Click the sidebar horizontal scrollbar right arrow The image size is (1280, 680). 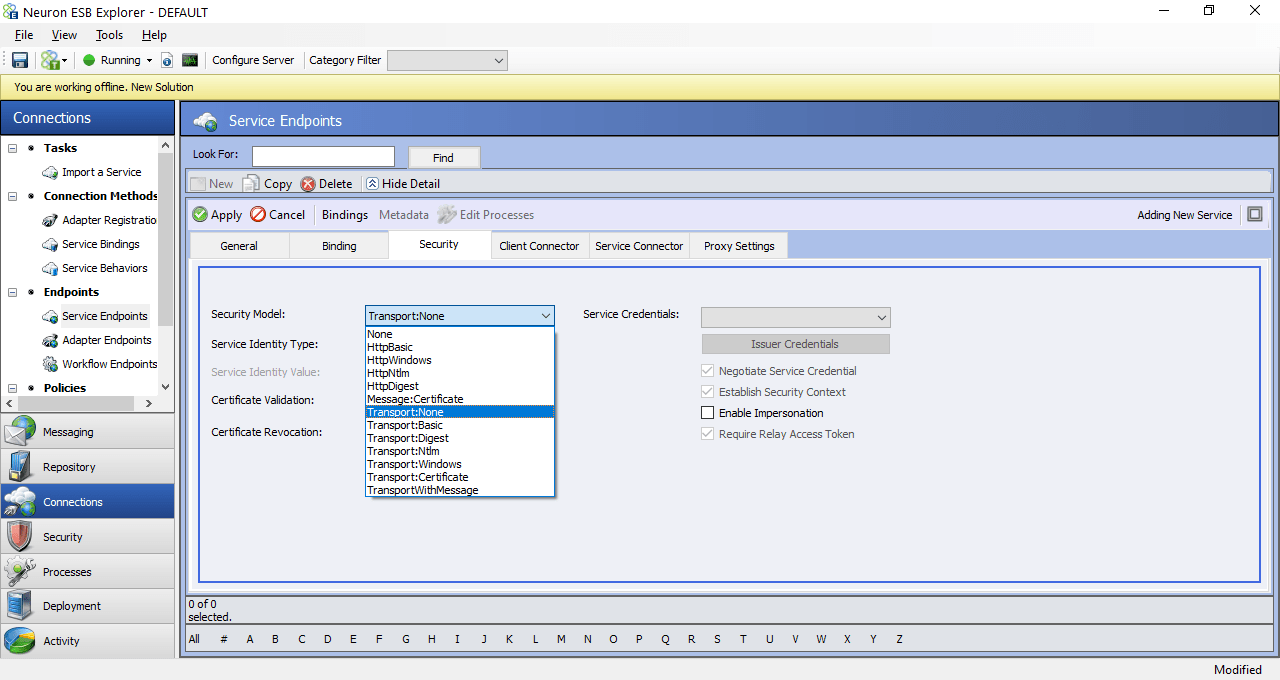click(149, 403)
